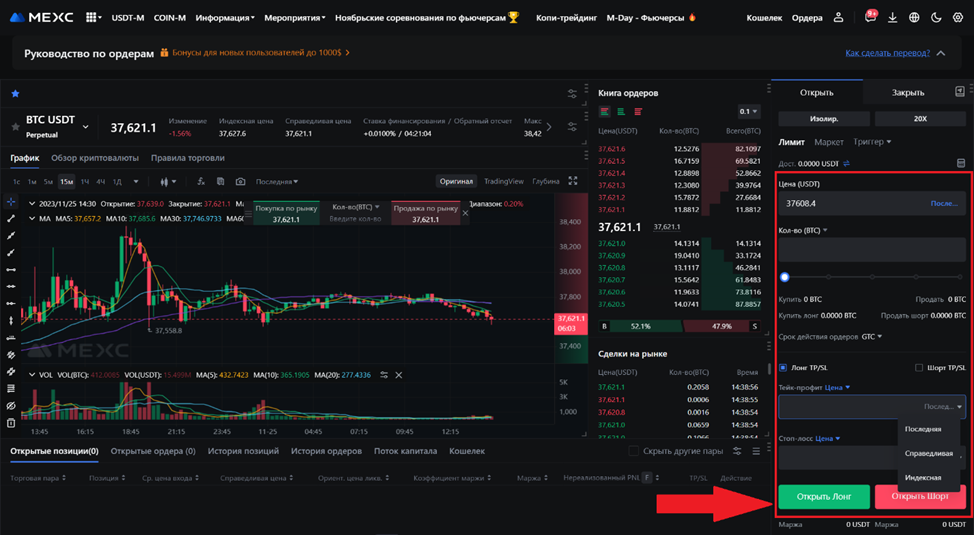Switch to the Обзор криптовалюты tab

(95, 158)
